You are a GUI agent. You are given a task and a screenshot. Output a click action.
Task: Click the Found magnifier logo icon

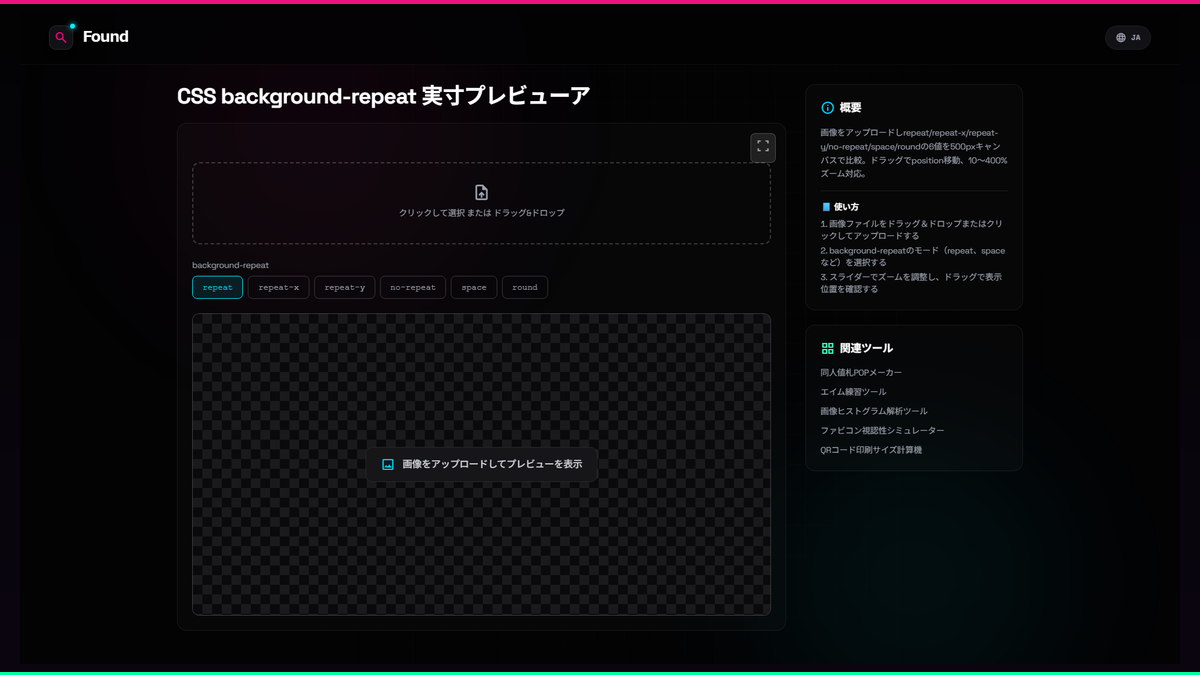coord(61,37)
